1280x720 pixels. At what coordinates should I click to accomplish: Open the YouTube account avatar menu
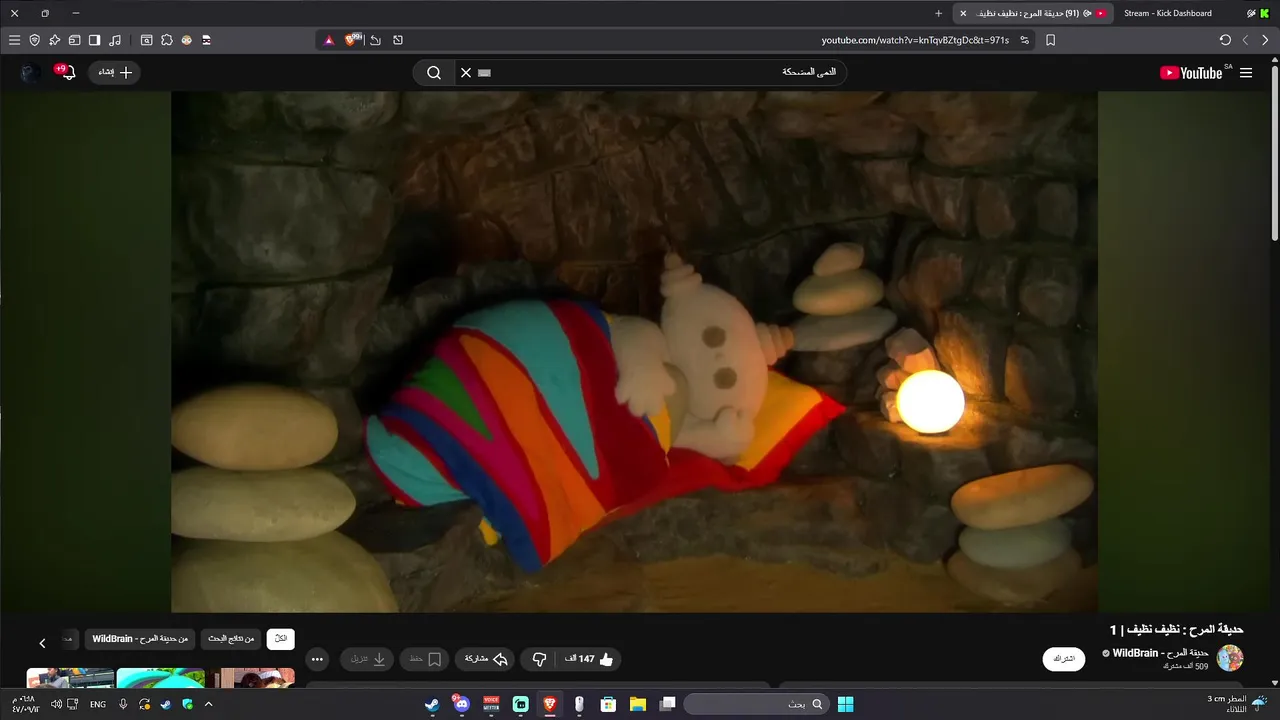[30, 72]
